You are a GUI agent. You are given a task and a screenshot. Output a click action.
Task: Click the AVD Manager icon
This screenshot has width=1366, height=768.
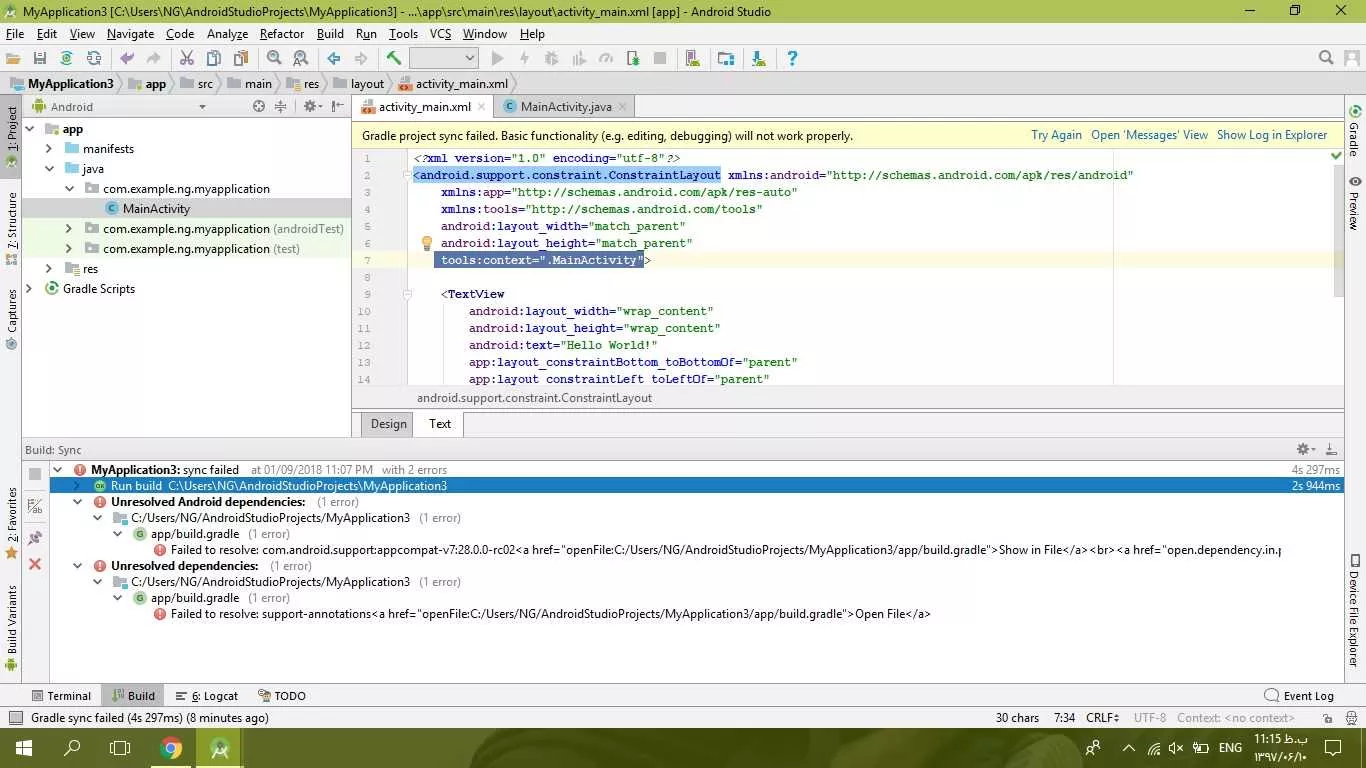[x=693, y=59]
